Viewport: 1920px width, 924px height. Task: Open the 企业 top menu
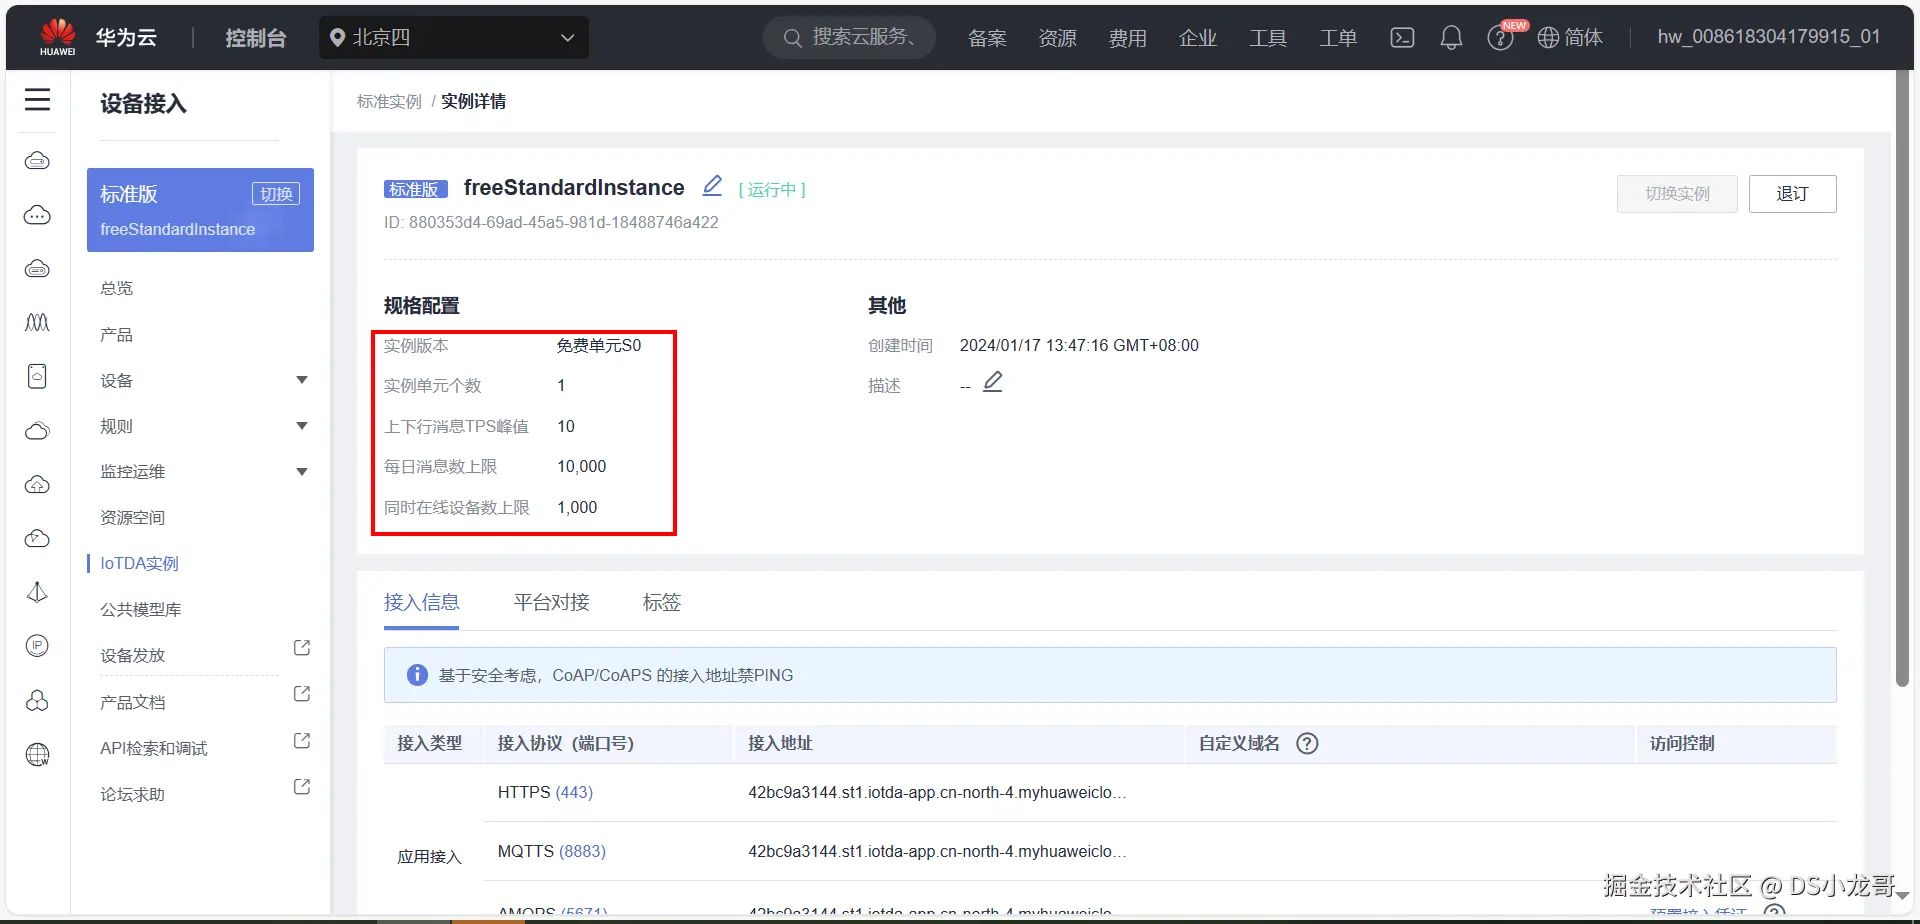coord(1197,38)
